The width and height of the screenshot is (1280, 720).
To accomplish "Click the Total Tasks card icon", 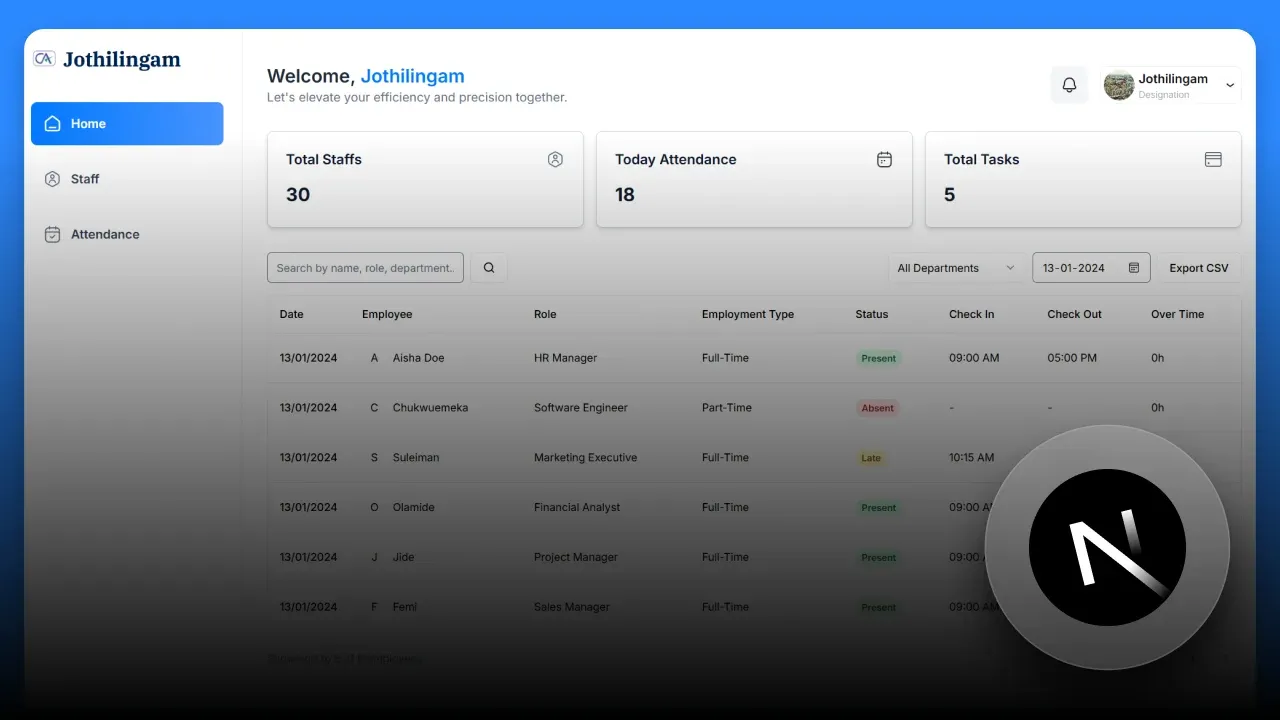I will [x=1213, y=159].
